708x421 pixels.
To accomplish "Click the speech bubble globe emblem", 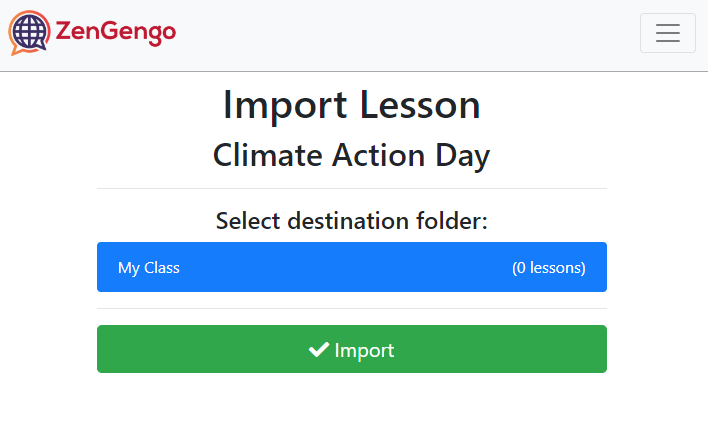I will (29, 33).
